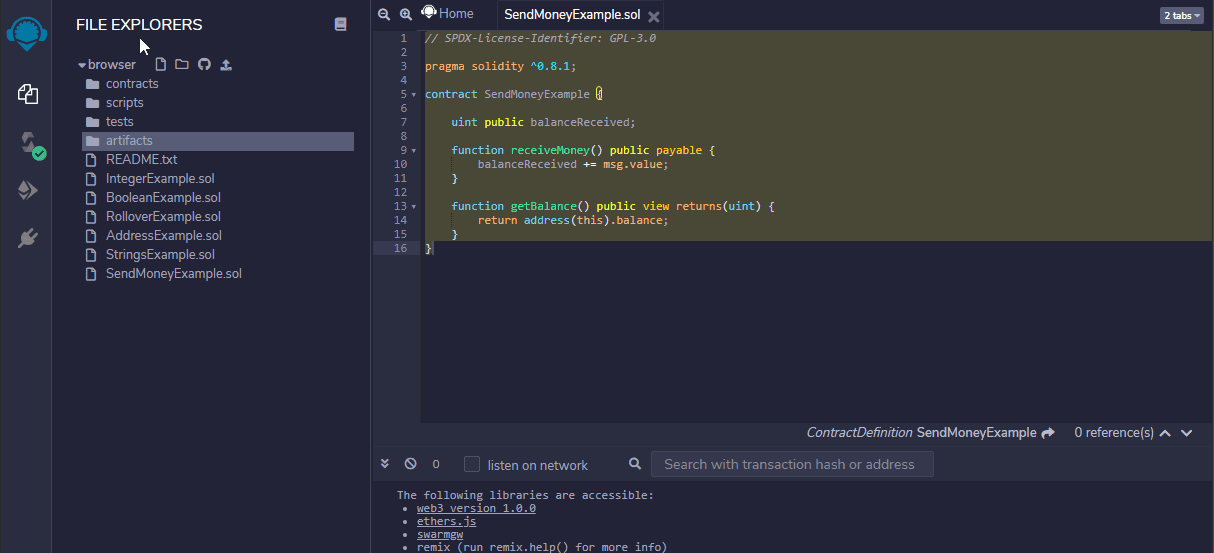1214x553 pixels.
Task: Zoom in the editor font
Action: 405,14
